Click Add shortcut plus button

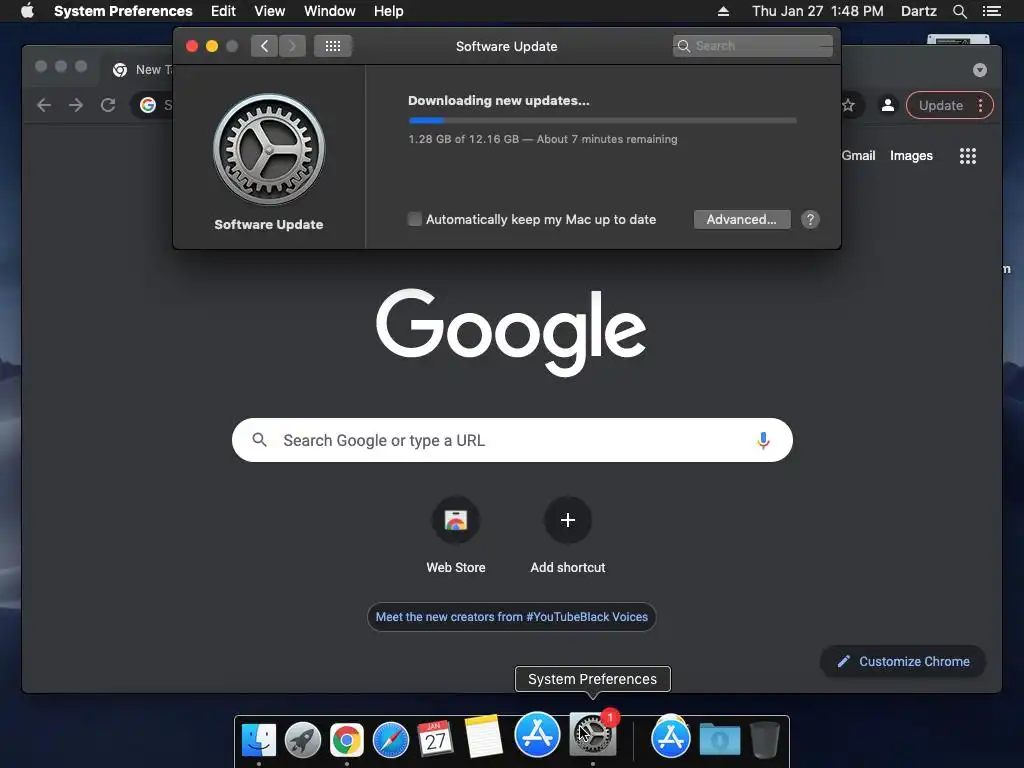click(x=568, y=520)
